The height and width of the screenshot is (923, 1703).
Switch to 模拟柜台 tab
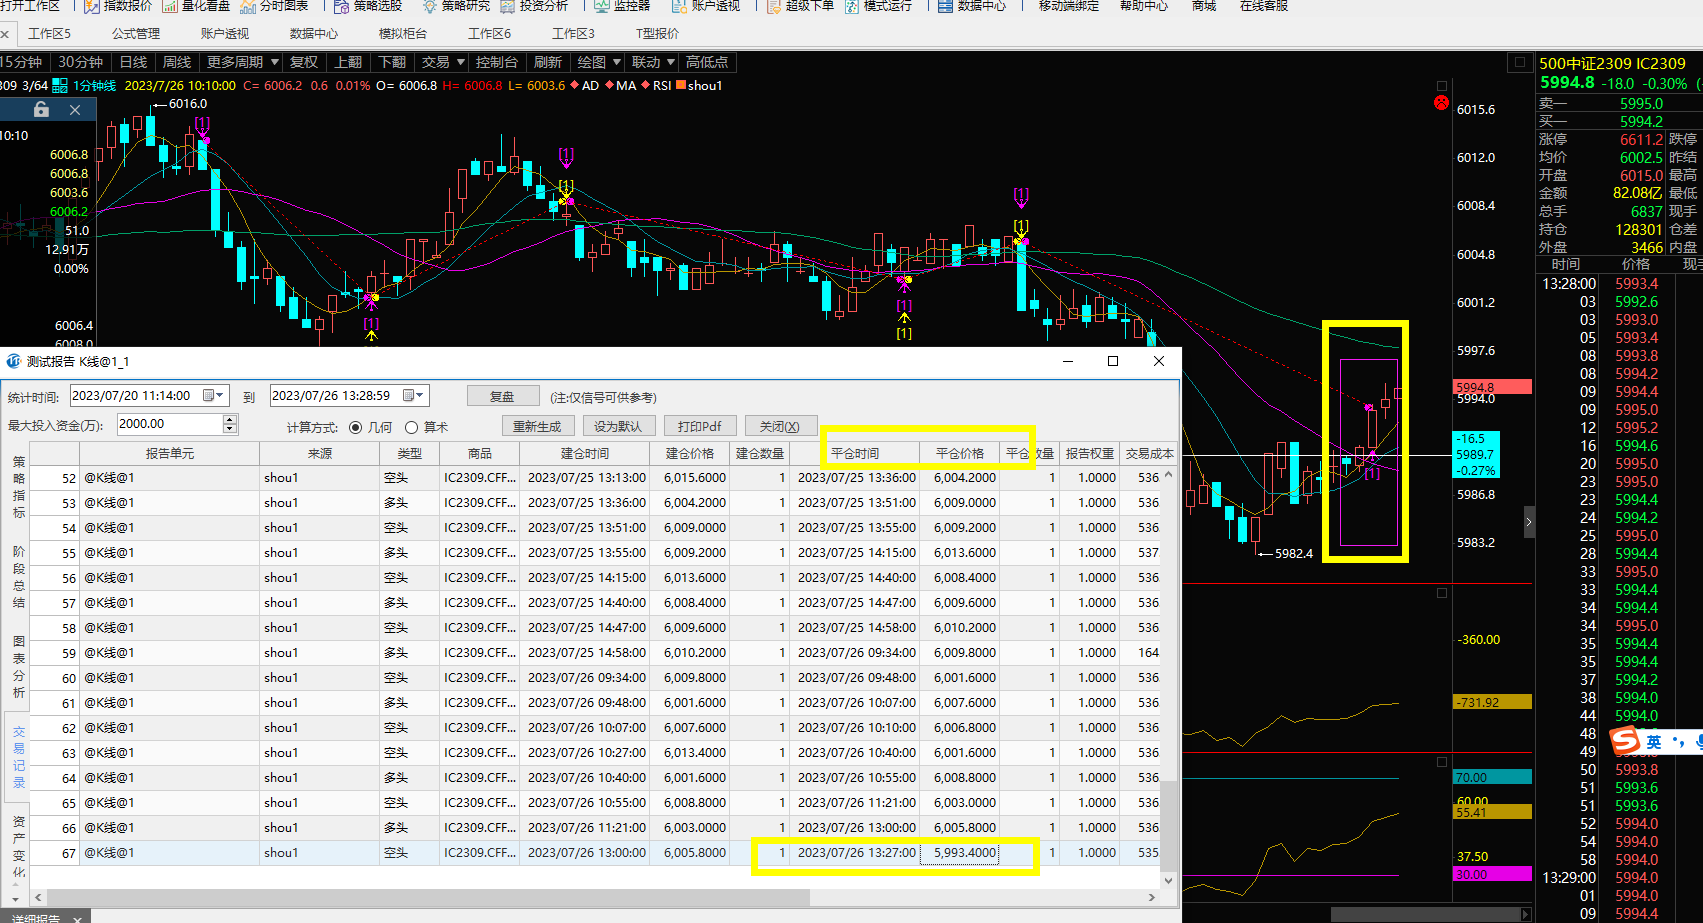tap(402, 34)
